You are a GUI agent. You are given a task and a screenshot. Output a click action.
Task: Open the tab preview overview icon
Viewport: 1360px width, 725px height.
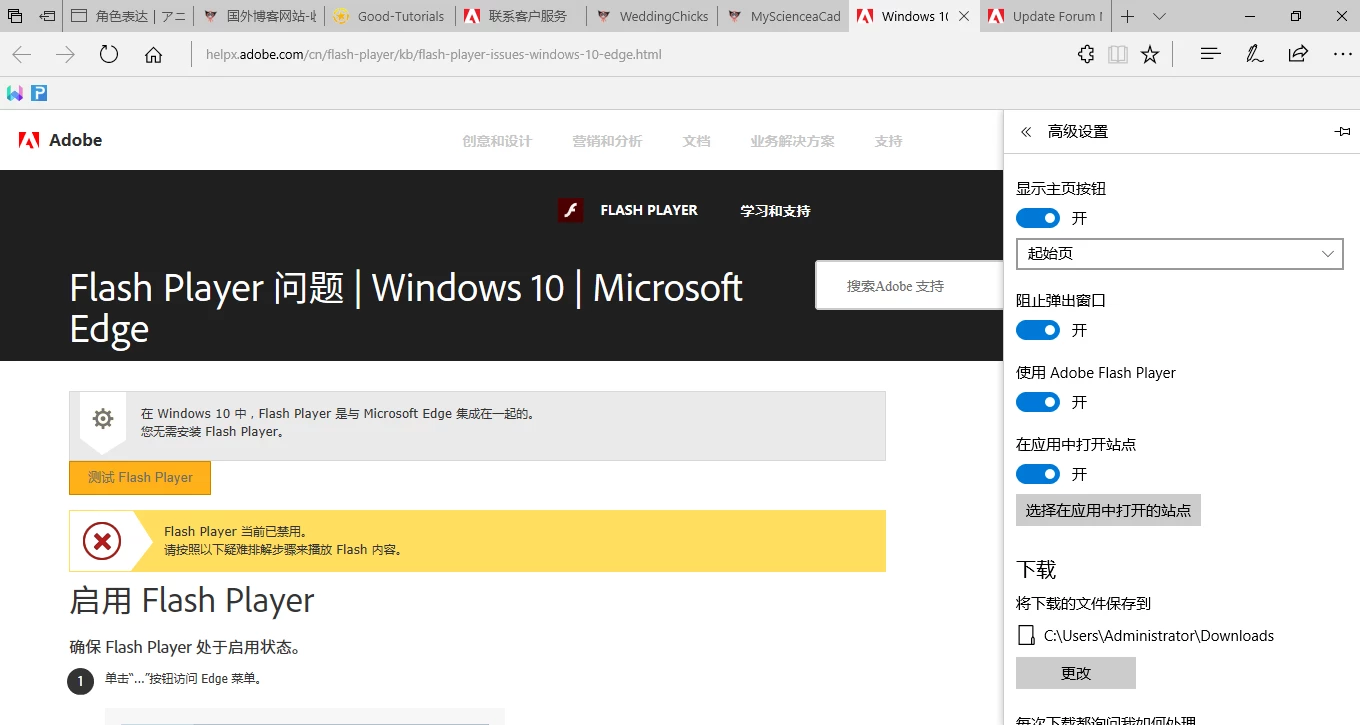coord(15,16)
